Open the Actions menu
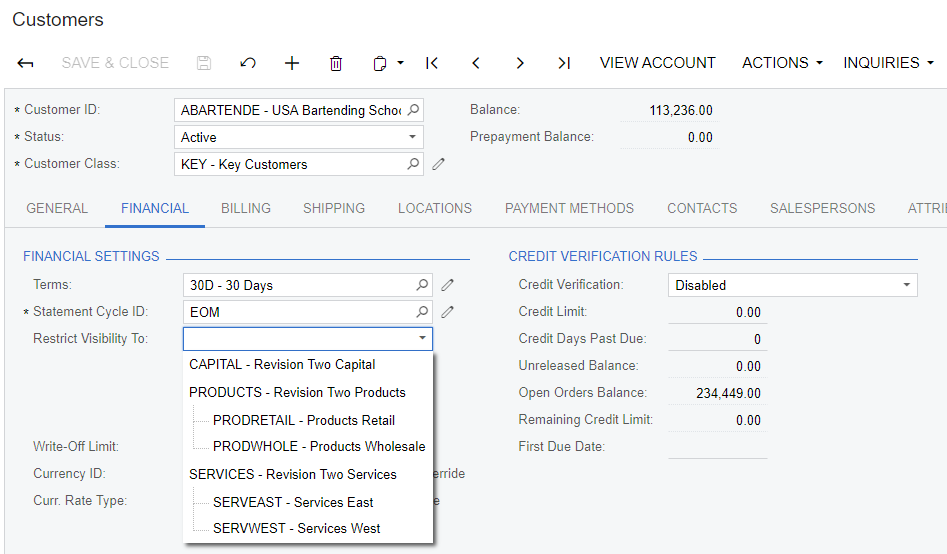 [782, 63]
